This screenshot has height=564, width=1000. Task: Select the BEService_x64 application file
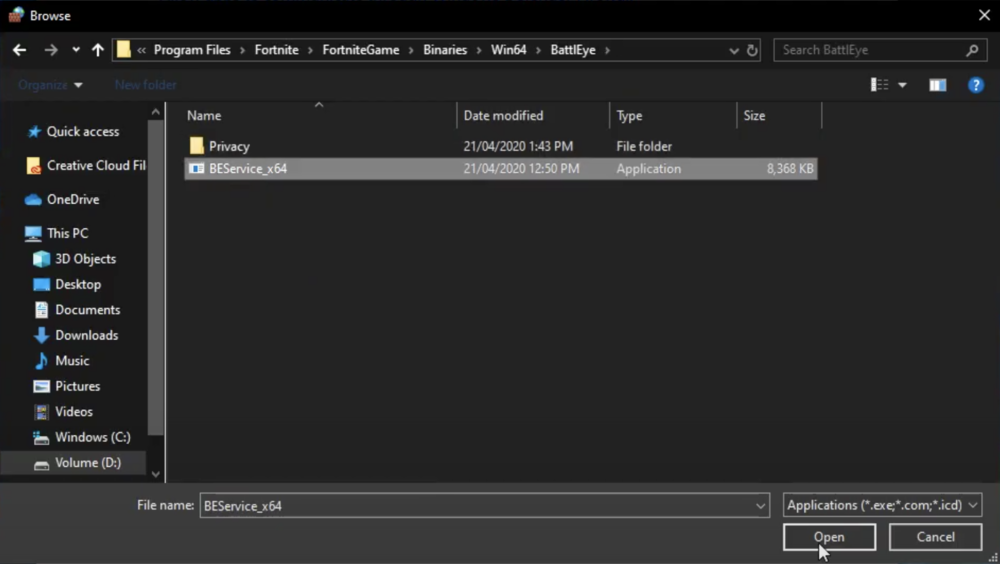(x=248, y=169)
